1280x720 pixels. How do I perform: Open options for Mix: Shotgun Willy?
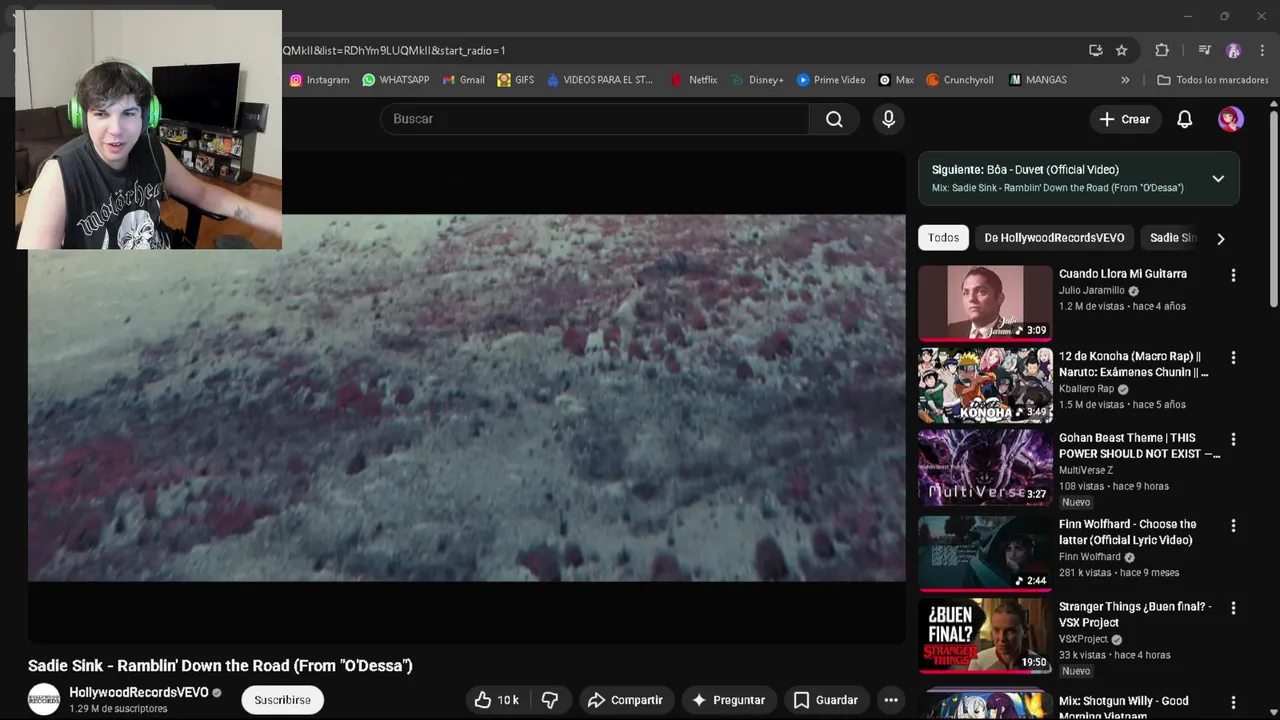click(1233, 702)
